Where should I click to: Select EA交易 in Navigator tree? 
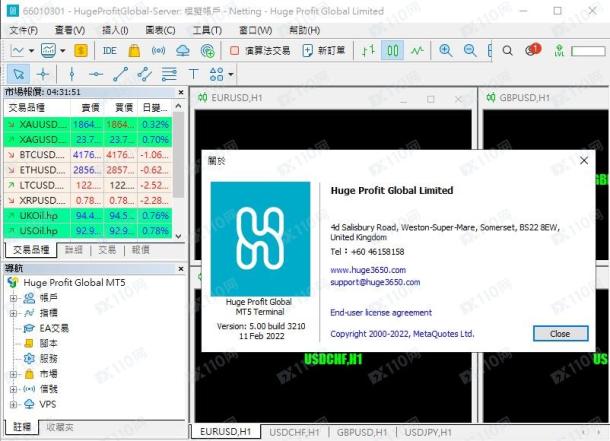click(54, 328)
